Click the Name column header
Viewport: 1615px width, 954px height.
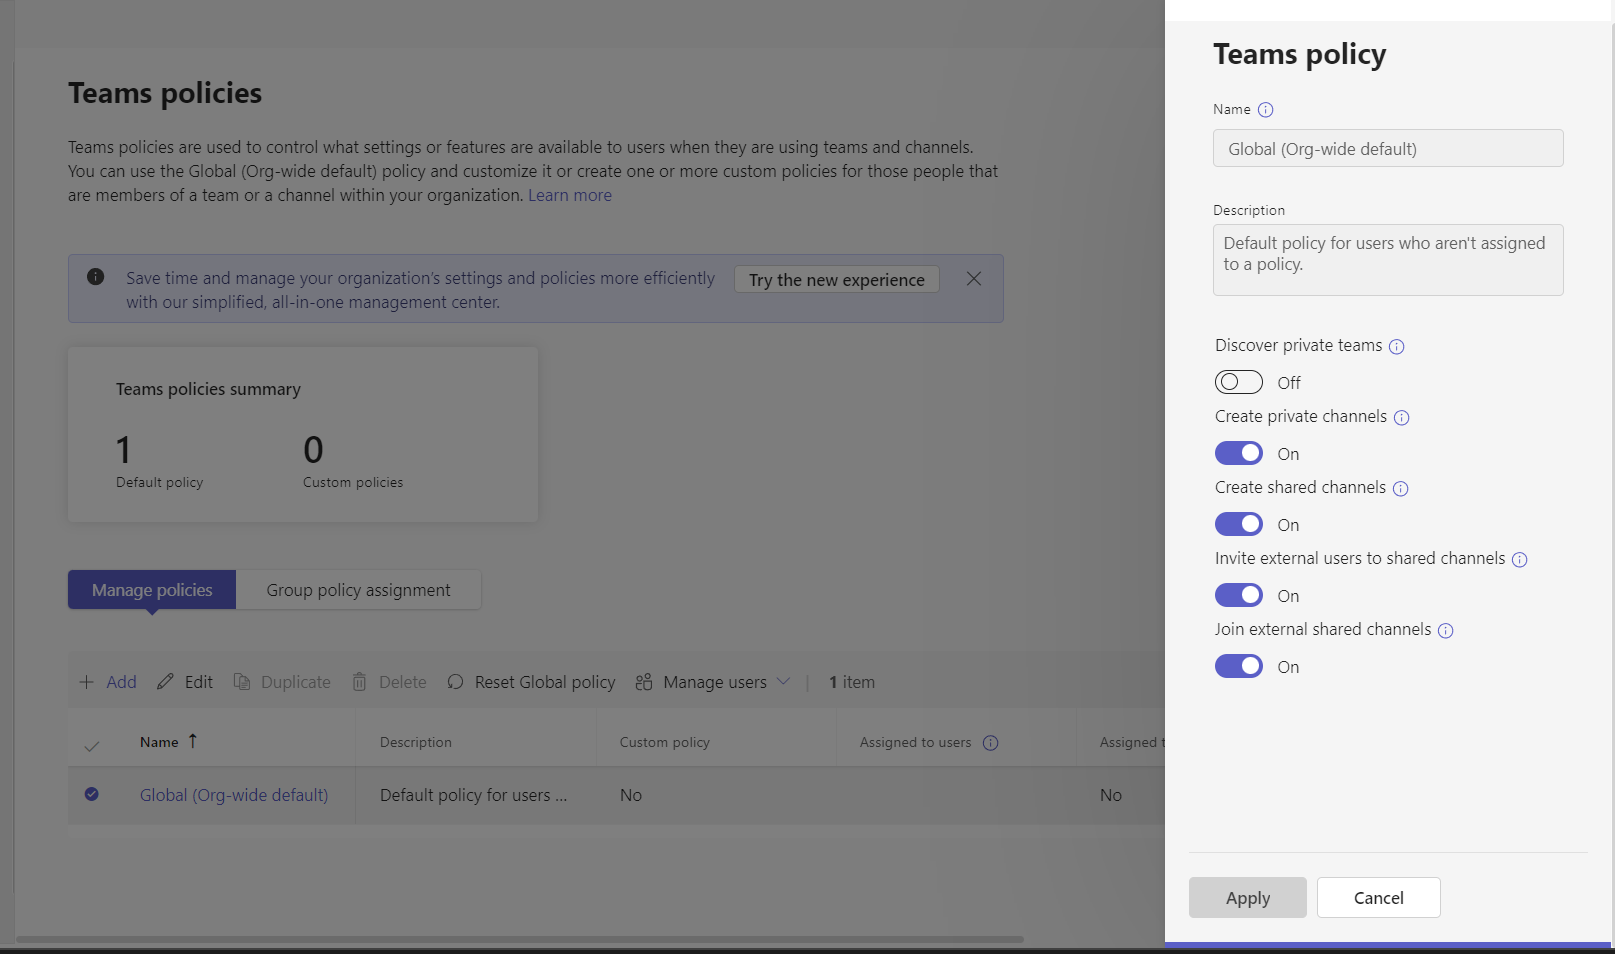point(159,742)
